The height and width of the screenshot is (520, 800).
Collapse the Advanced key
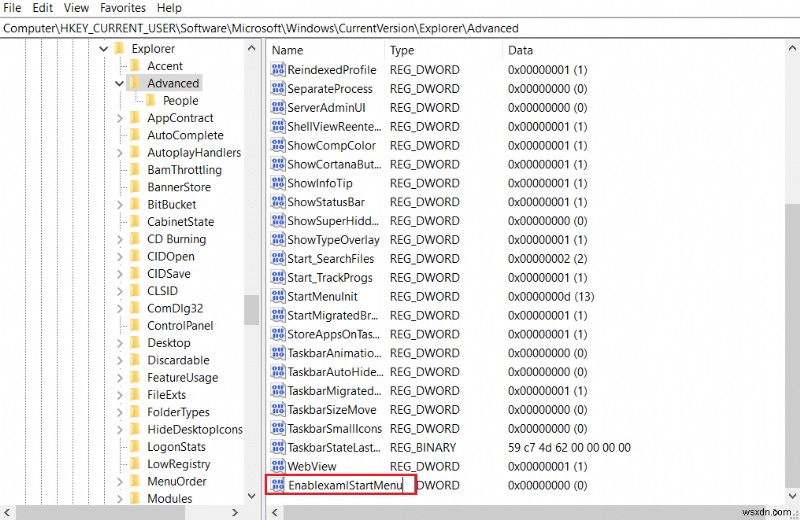click(119, 83)
